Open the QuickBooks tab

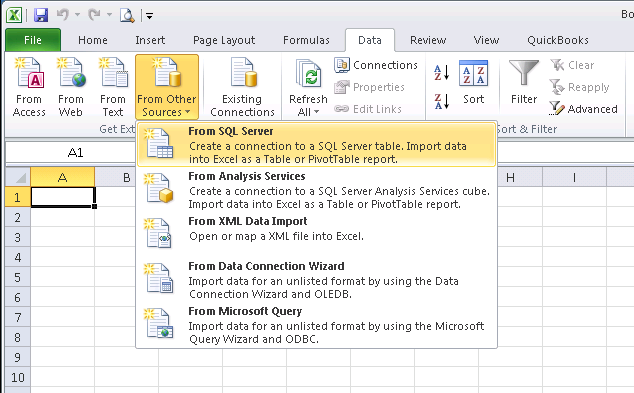point(558,40)
